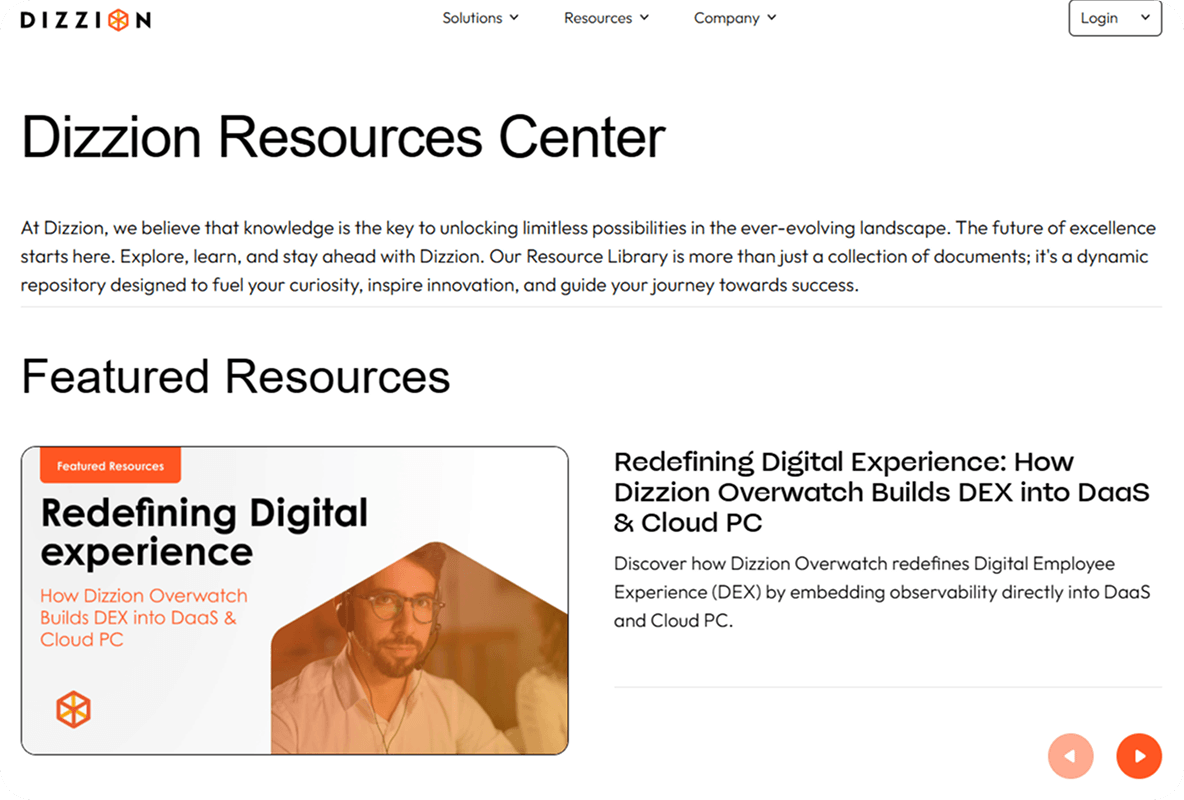The width and height of the screenshot is (1184, 800).
Task: Click the Dizzion Resources Center heading
Action: tap(343, 137)
